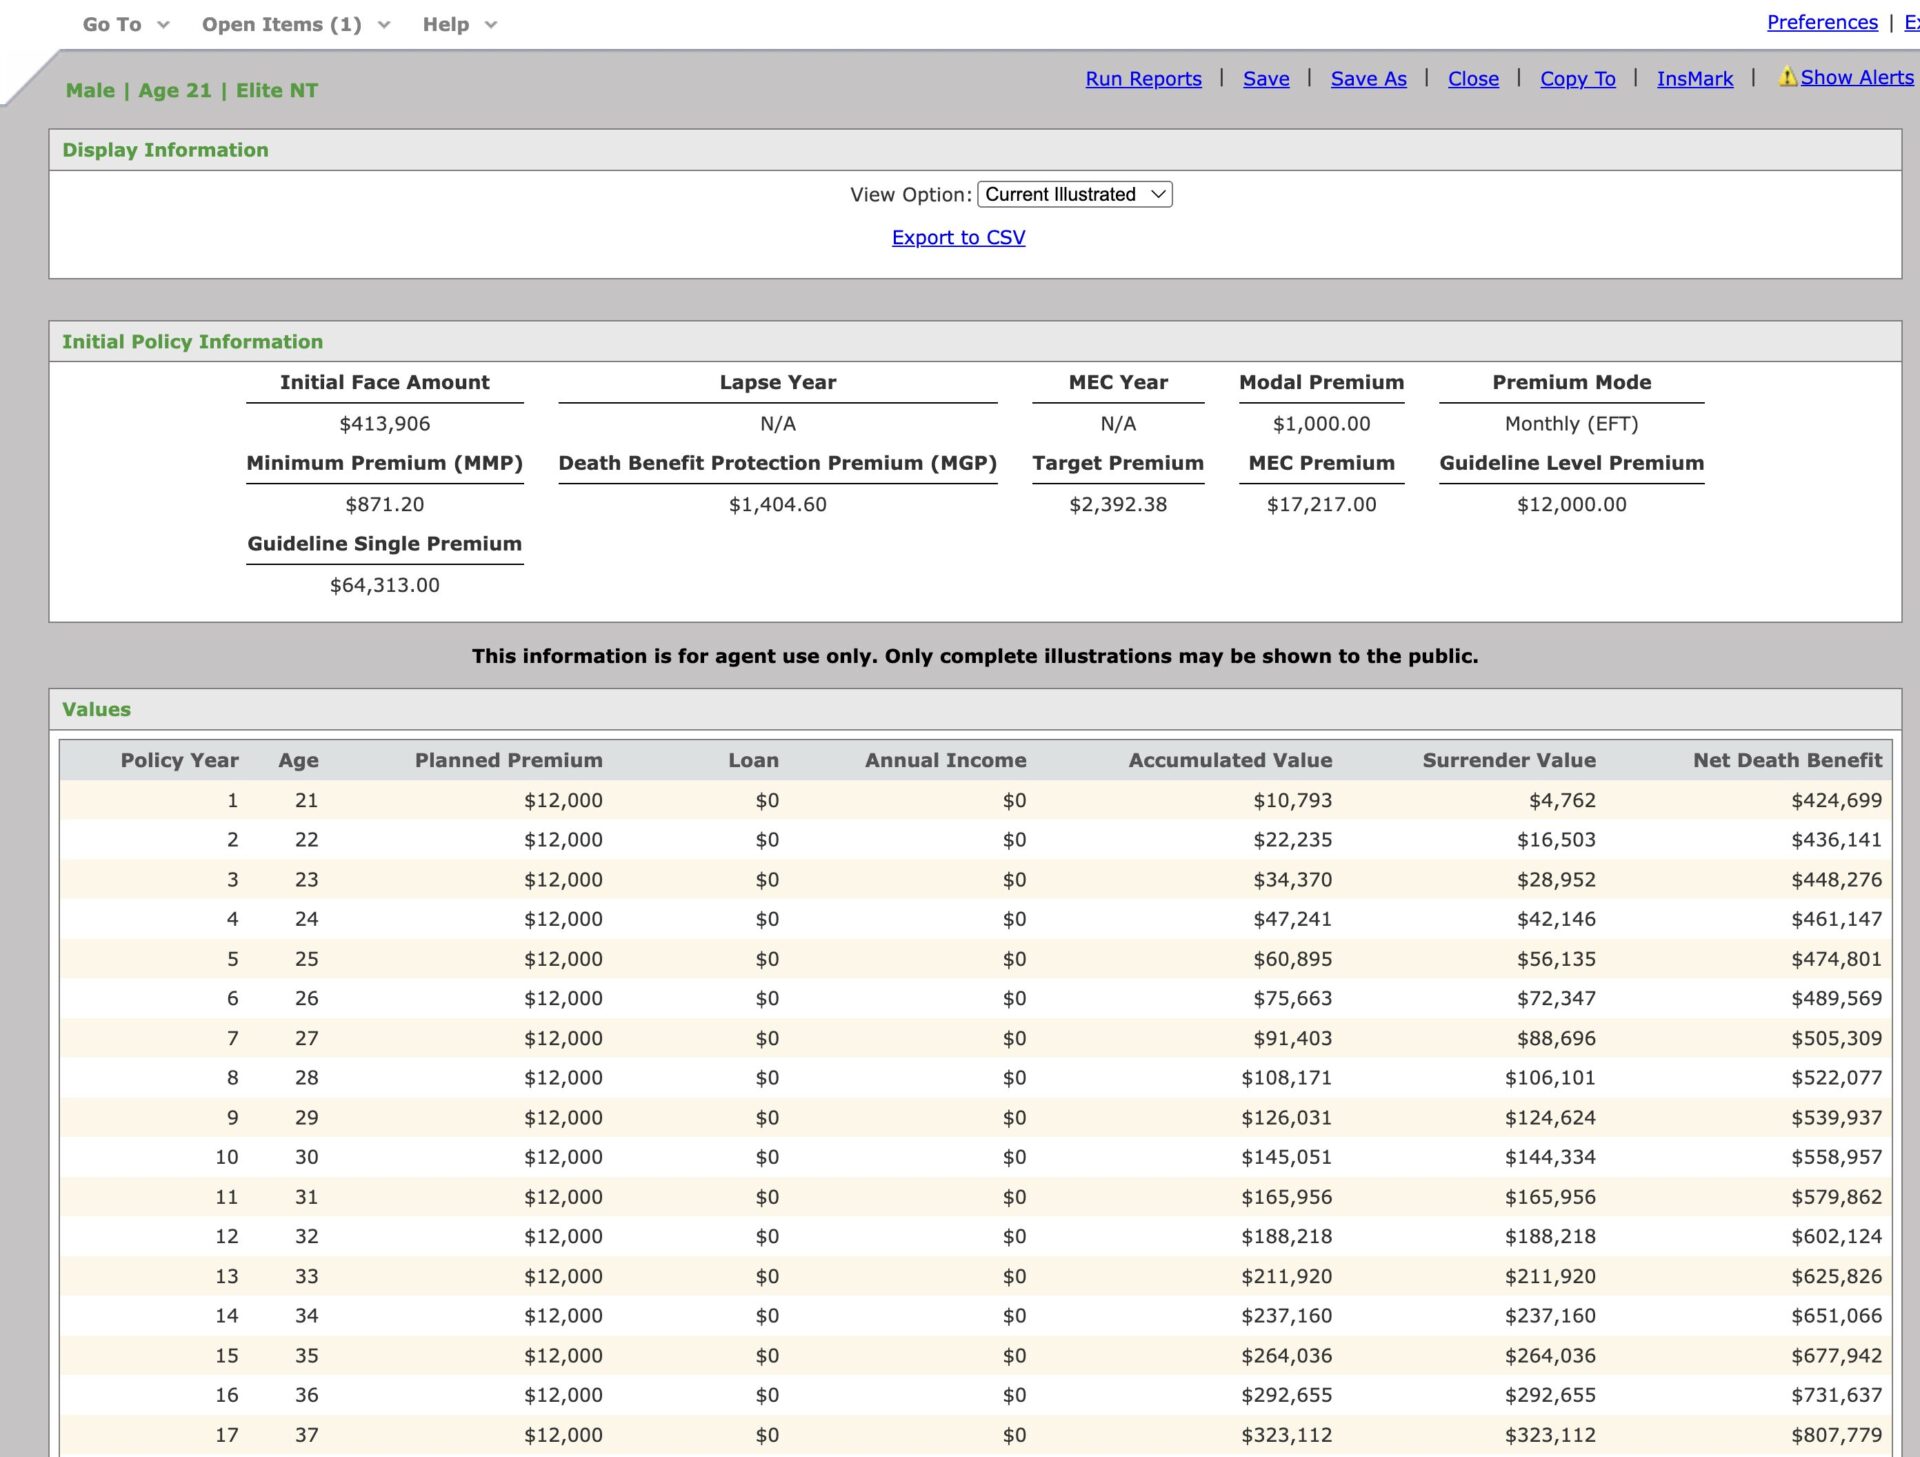Select the Policy Year 10 row
This screenshot has width=1920, height=1457.
(975, 1157)
